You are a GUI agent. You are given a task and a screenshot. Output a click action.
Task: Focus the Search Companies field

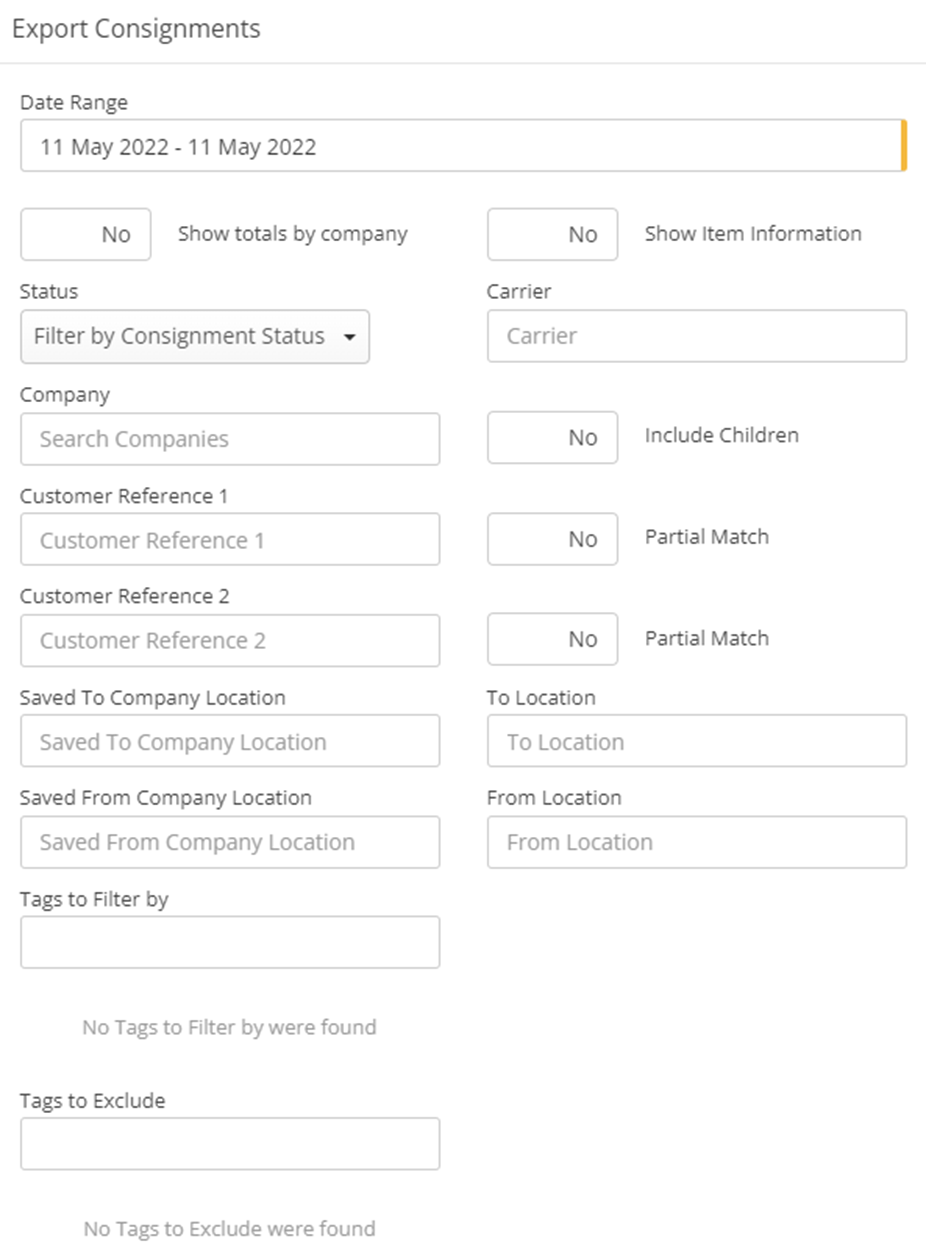point(230,439)
